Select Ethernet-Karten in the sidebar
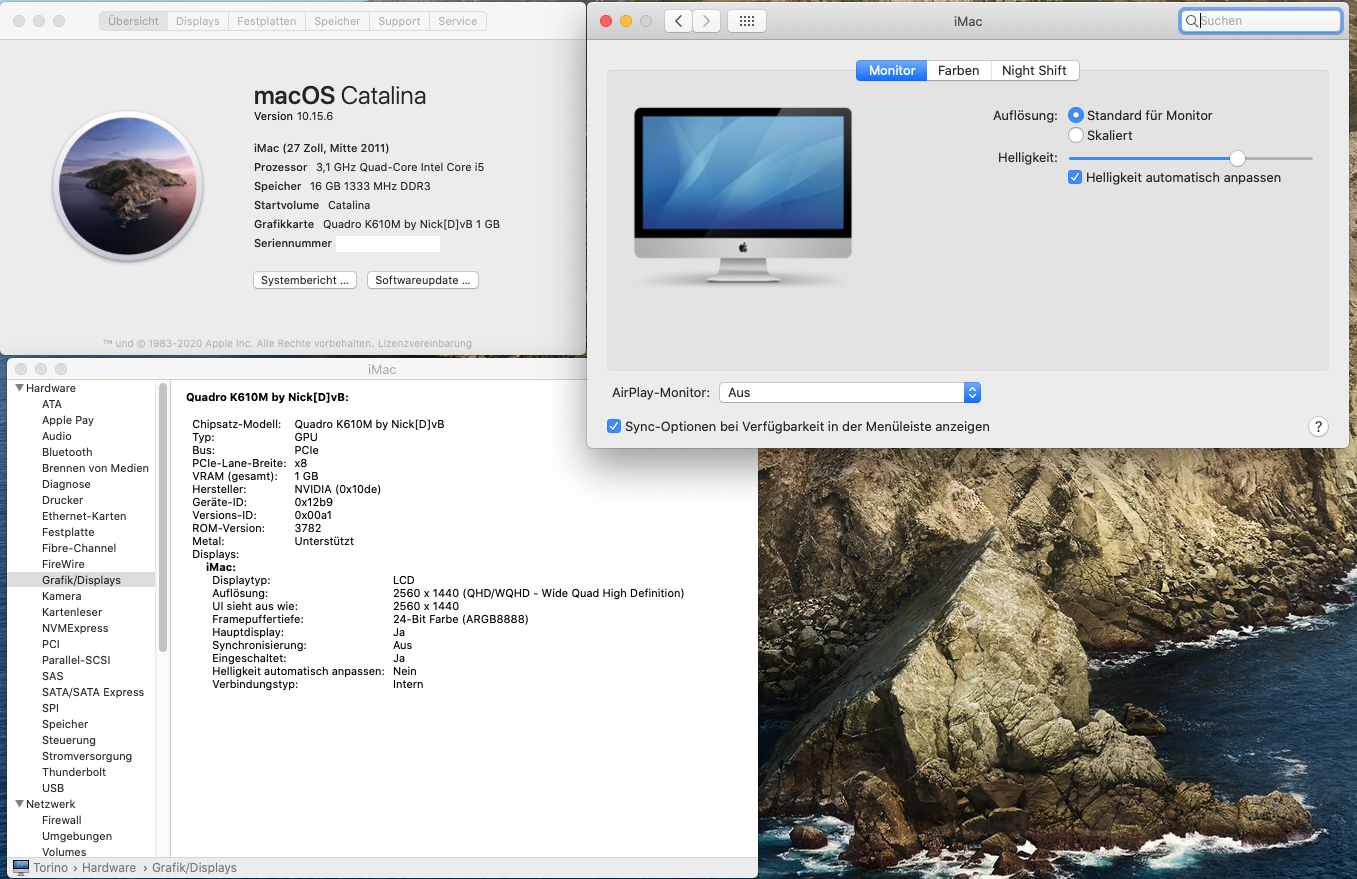The height and width of the screenshot is (879, 1357). pos(84,516)
